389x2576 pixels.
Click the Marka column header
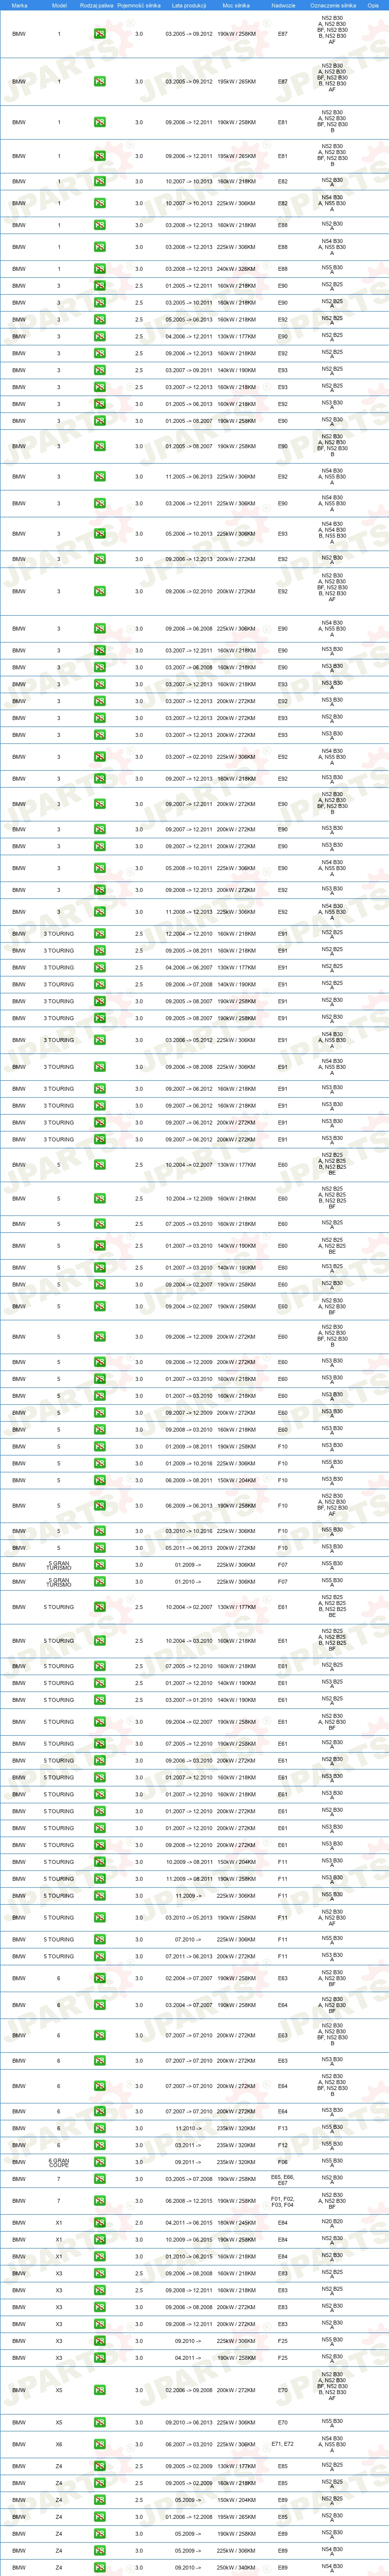pos(19,5)
